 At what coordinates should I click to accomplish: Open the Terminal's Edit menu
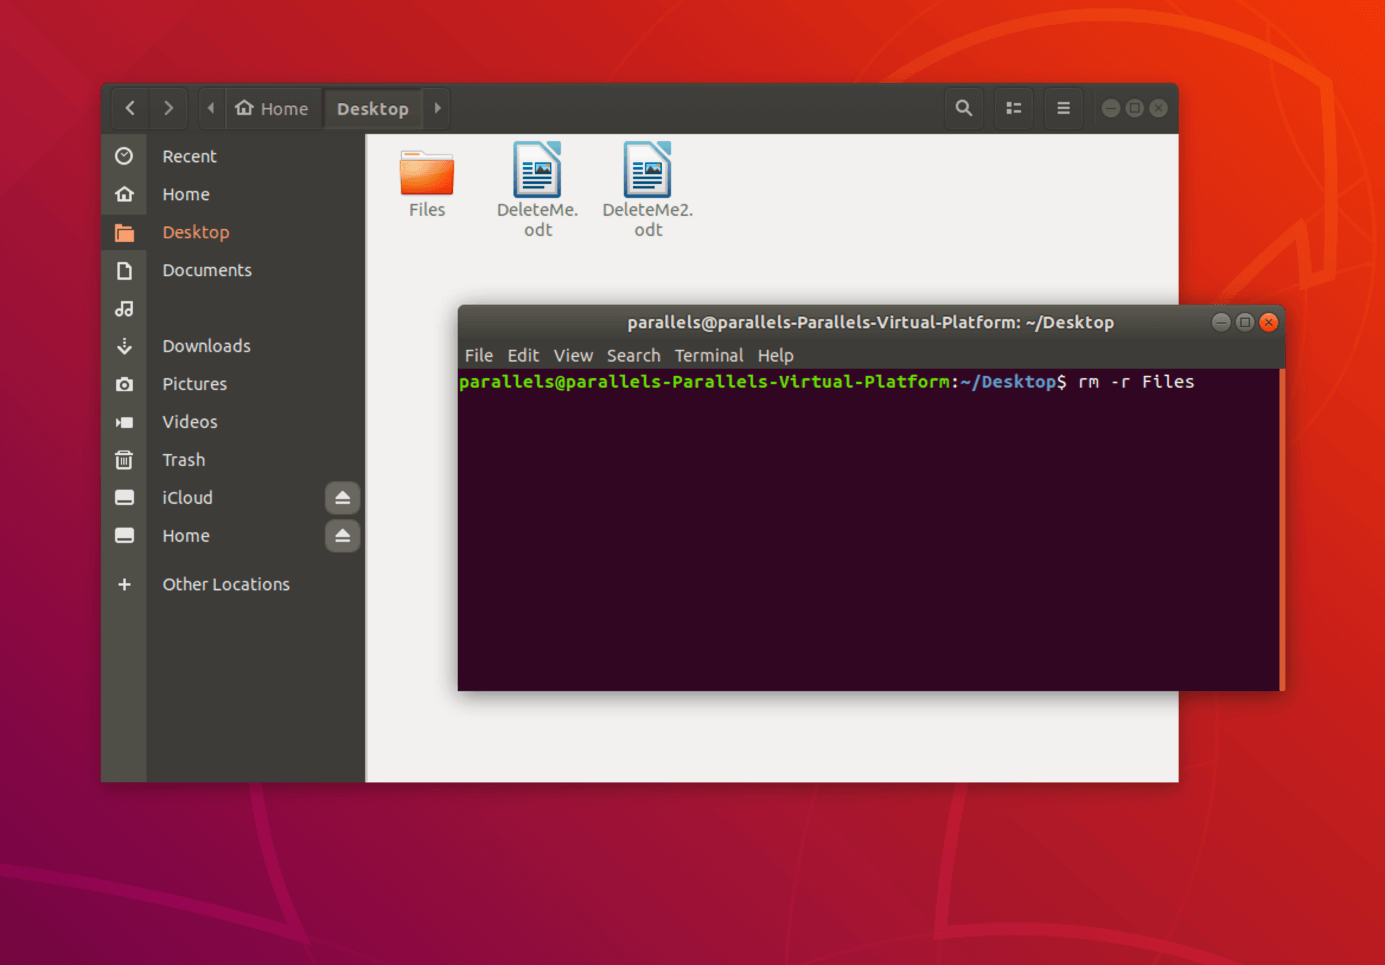(x=523, y=355)
